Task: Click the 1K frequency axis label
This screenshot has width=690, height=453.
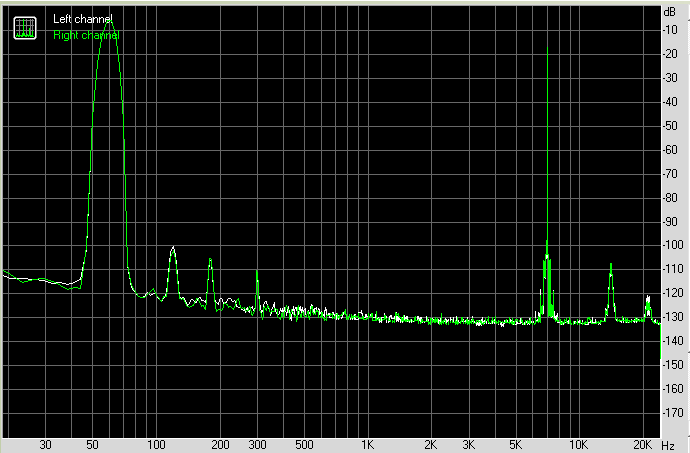Action: pos(367,443)
